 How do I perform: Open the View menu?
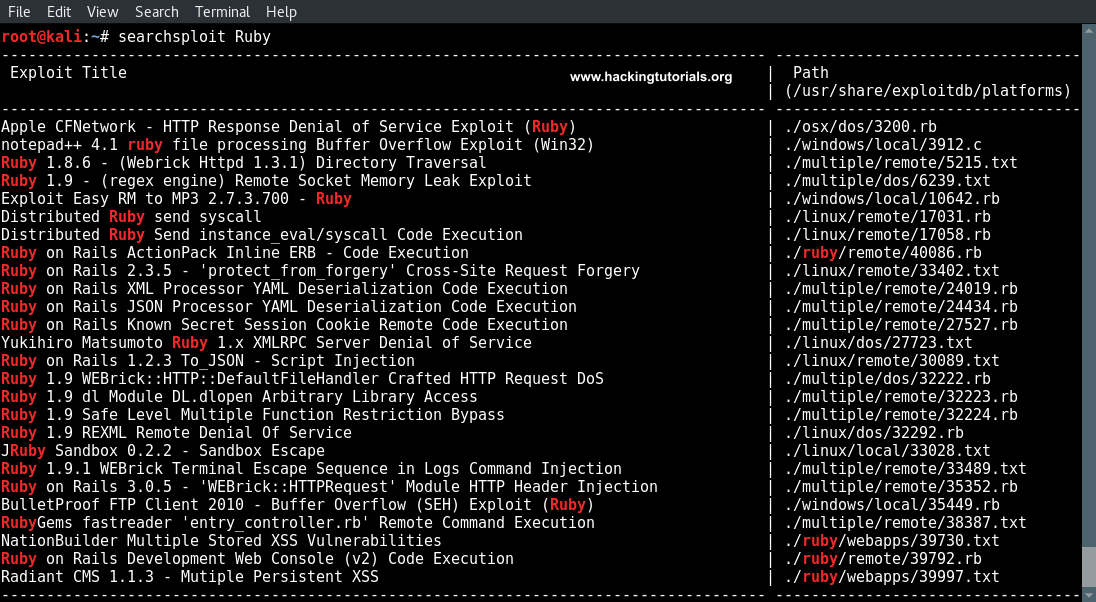pos(103,12)
